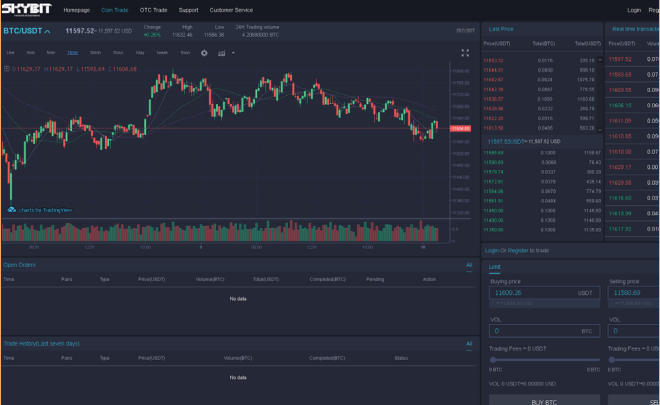Click order book scroll down arrow

tap(600, 130)
